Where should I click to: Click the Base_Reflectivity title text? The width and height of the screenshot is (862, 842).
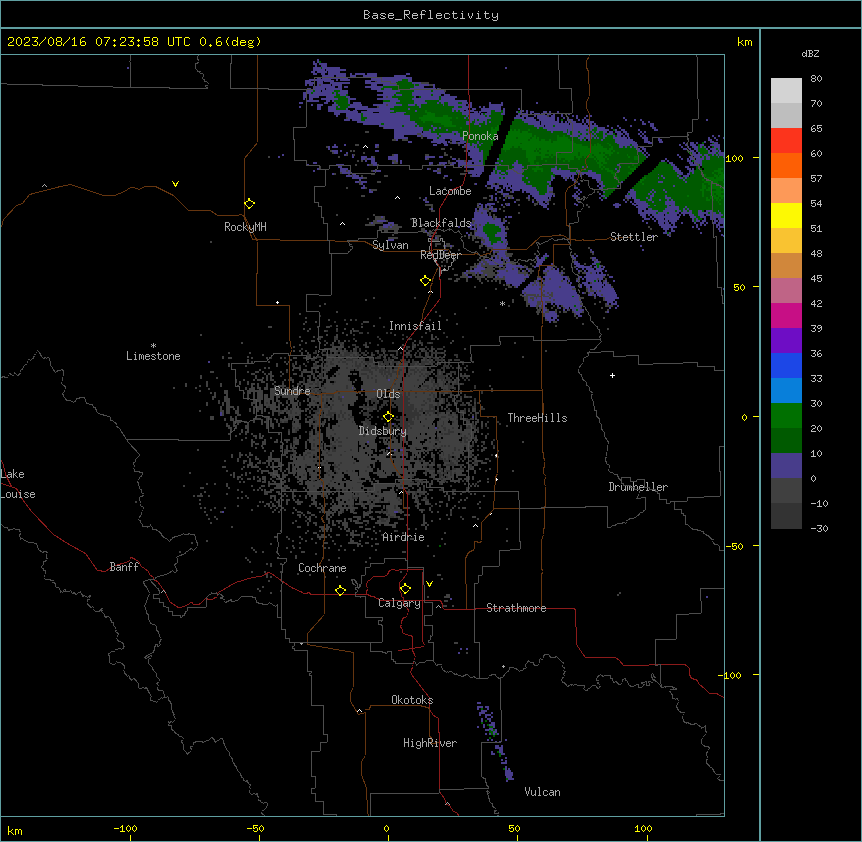431,15
